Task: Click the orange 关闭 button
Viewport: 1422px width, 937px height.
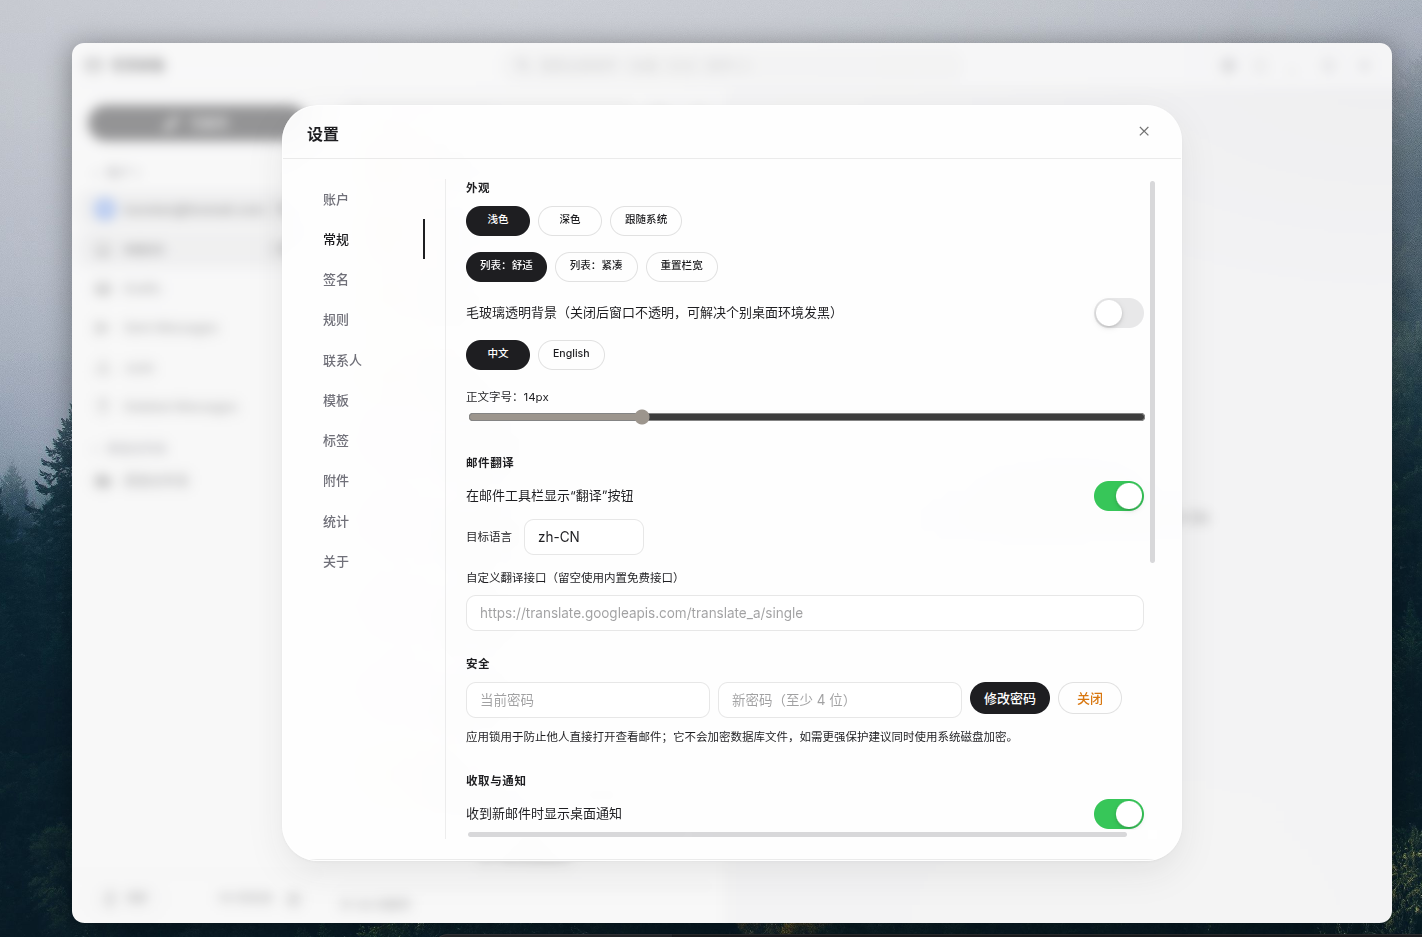Action: (x=1090, y=698)
